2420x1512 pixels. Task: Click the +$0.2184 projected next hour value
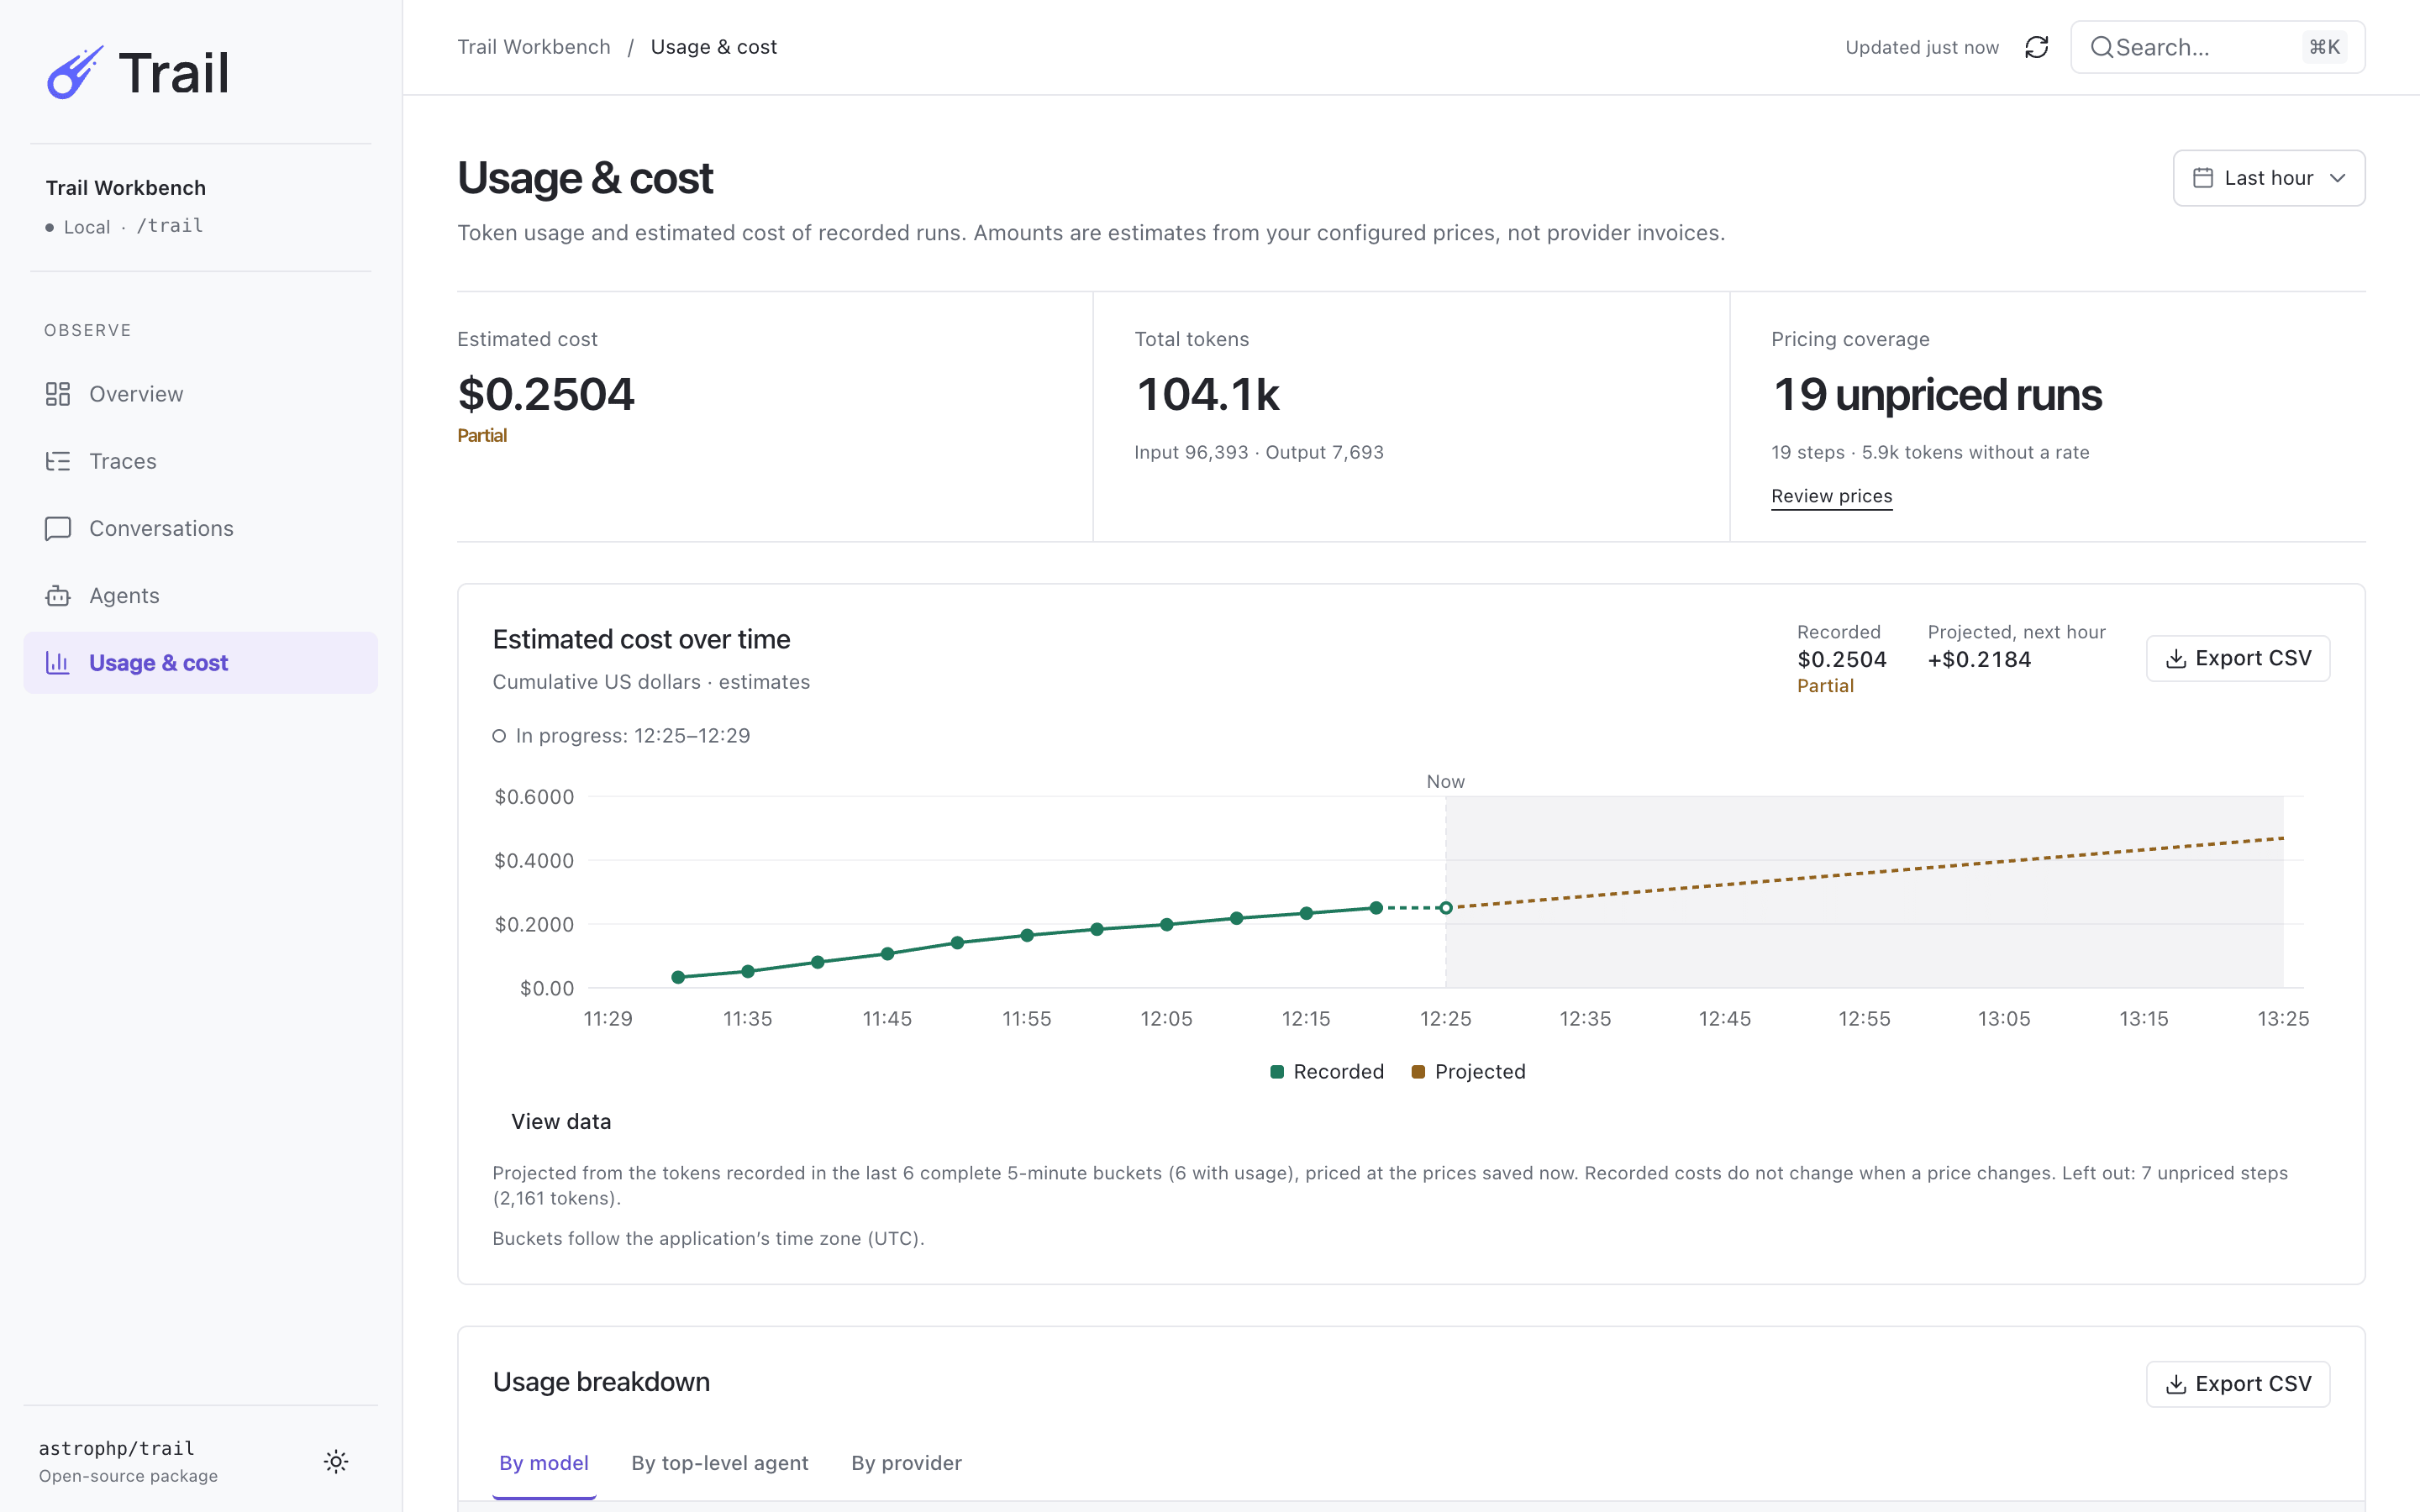coord(1979,660)
